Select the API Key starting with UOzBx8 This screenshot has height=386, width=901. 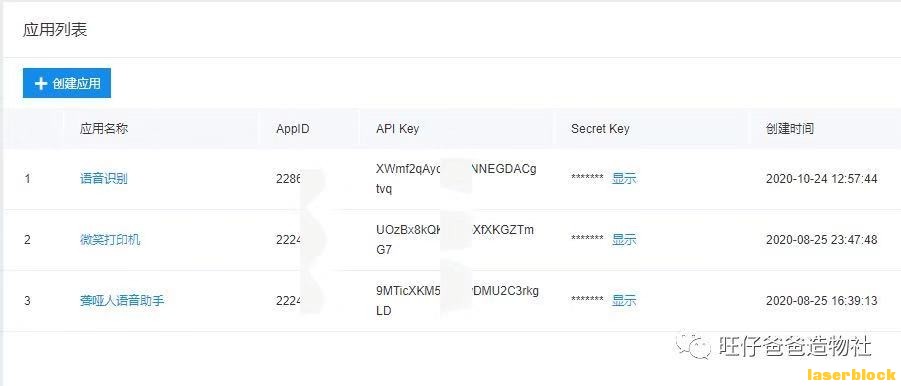455,240
